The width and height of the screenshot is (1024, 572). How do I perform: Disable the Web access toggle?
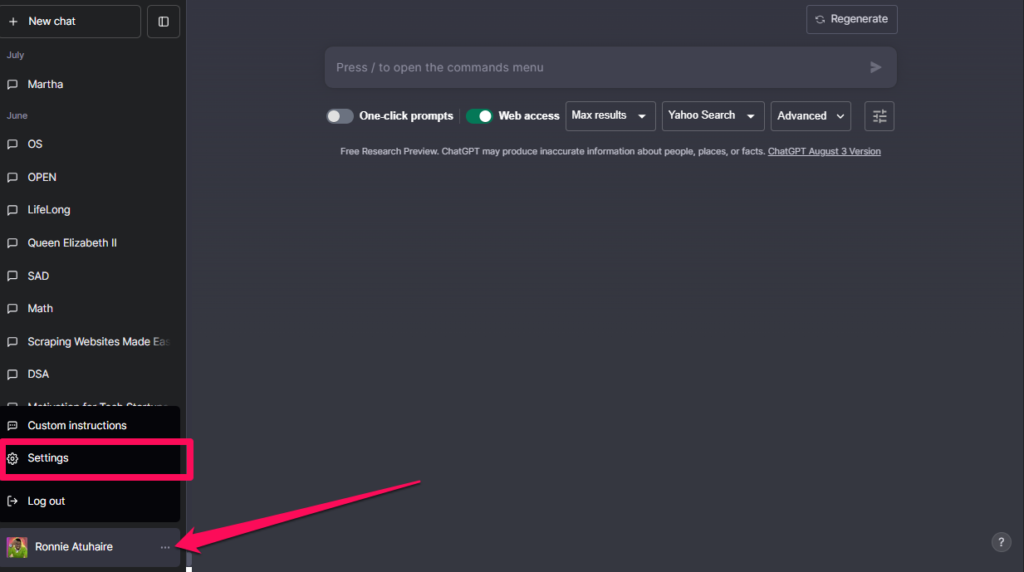click(x=479, y=116)
